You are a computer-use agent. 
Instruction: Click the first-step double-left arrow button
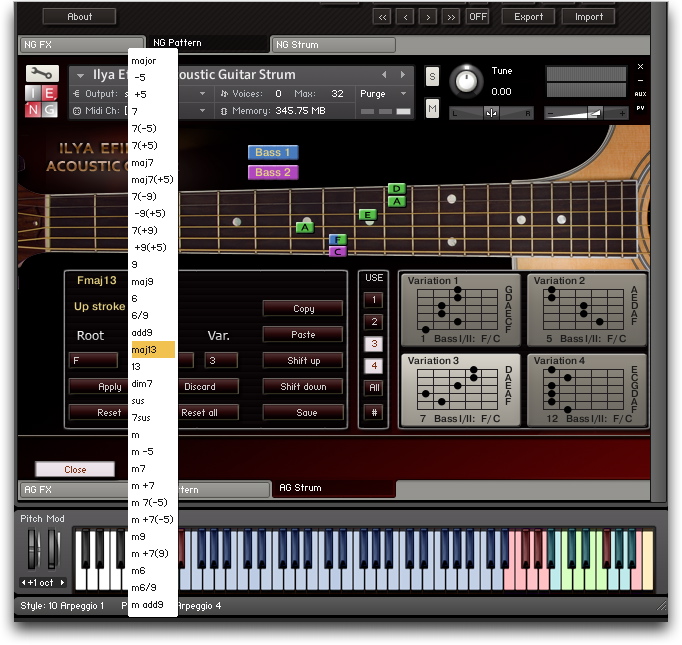pyautogui.click(x=382, y=17)
